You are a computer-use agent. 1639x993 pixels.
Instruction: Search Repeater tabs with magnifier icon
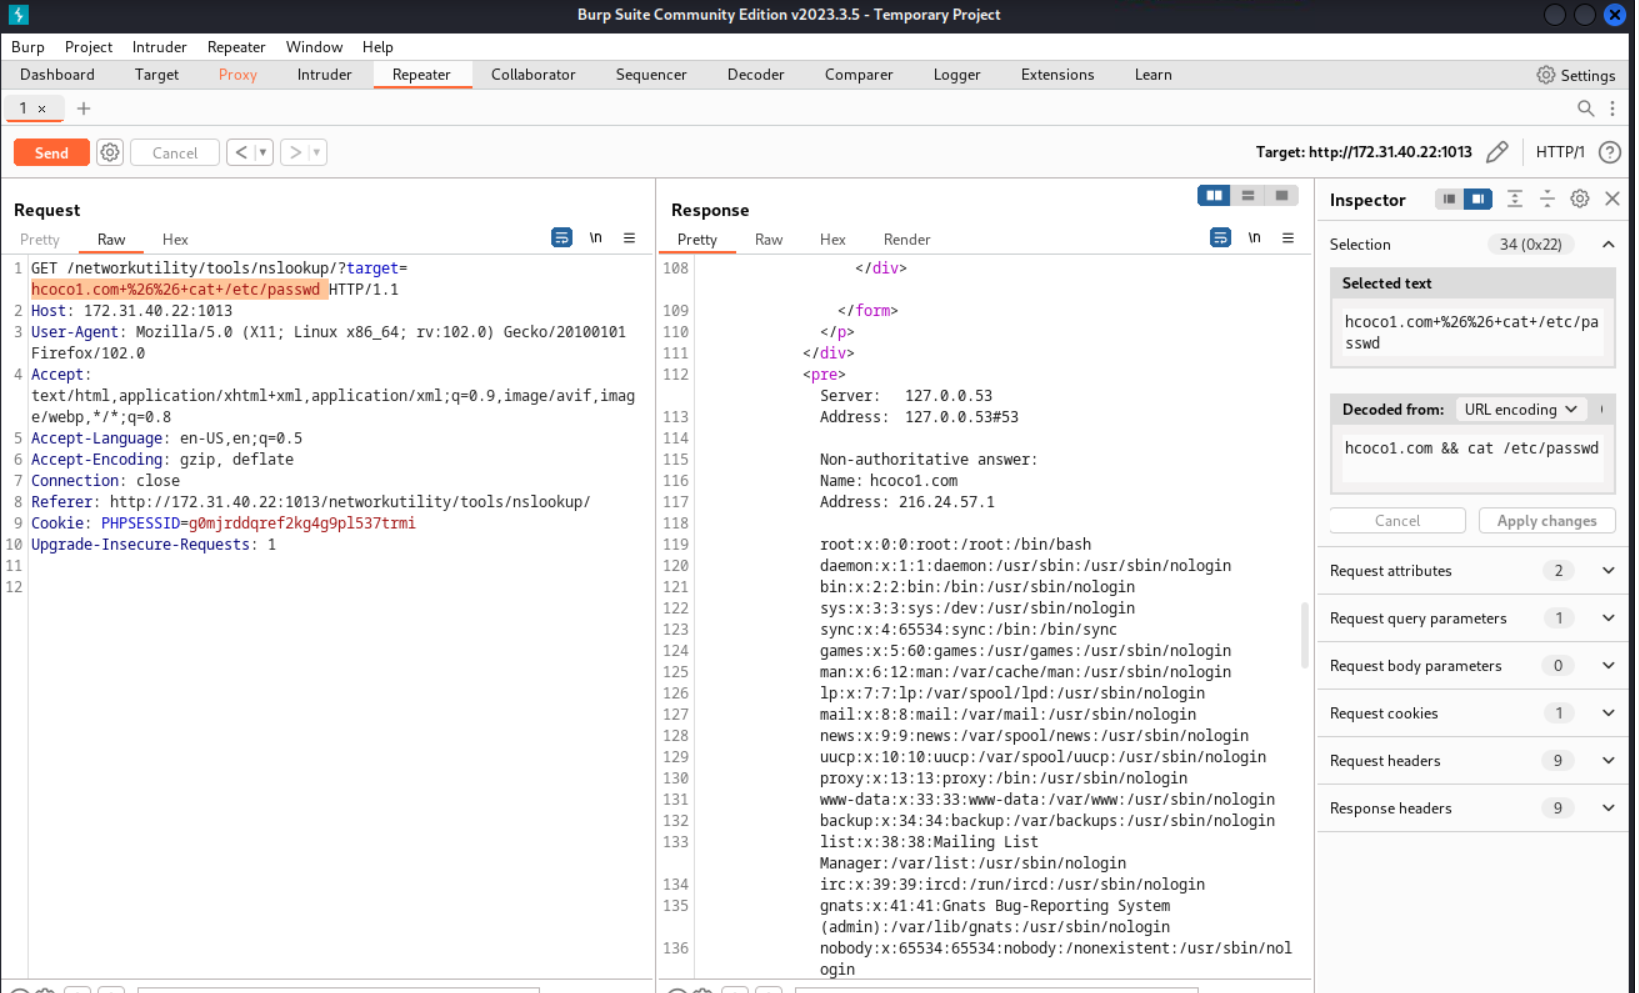(x=1585, y=108)
